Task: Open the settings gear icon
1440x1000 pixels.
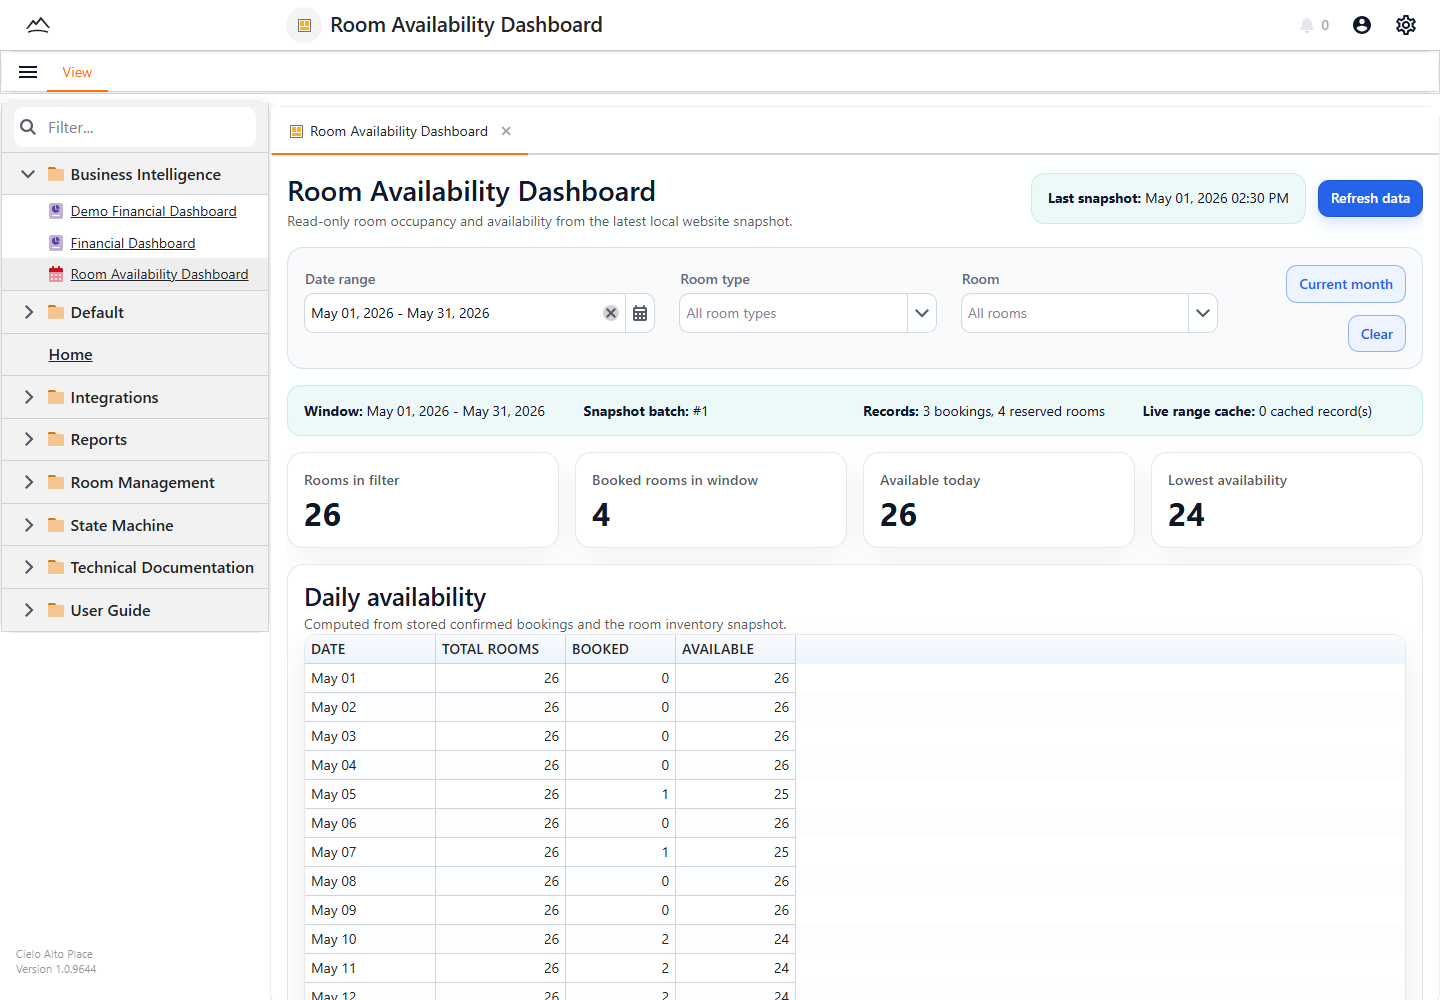Action: 1406,25
